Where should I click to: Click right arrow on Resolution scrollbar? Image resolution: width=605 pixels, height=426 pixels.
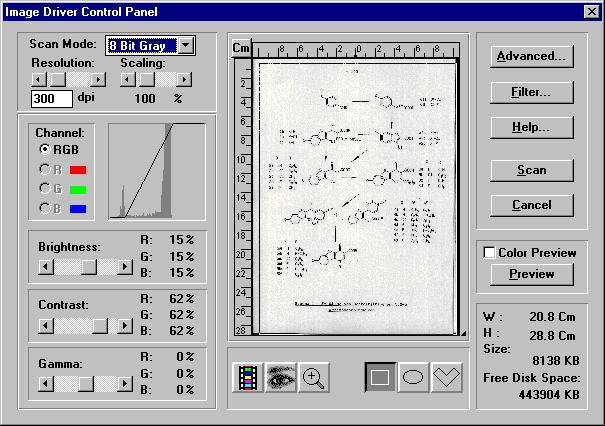coord(98,78)
